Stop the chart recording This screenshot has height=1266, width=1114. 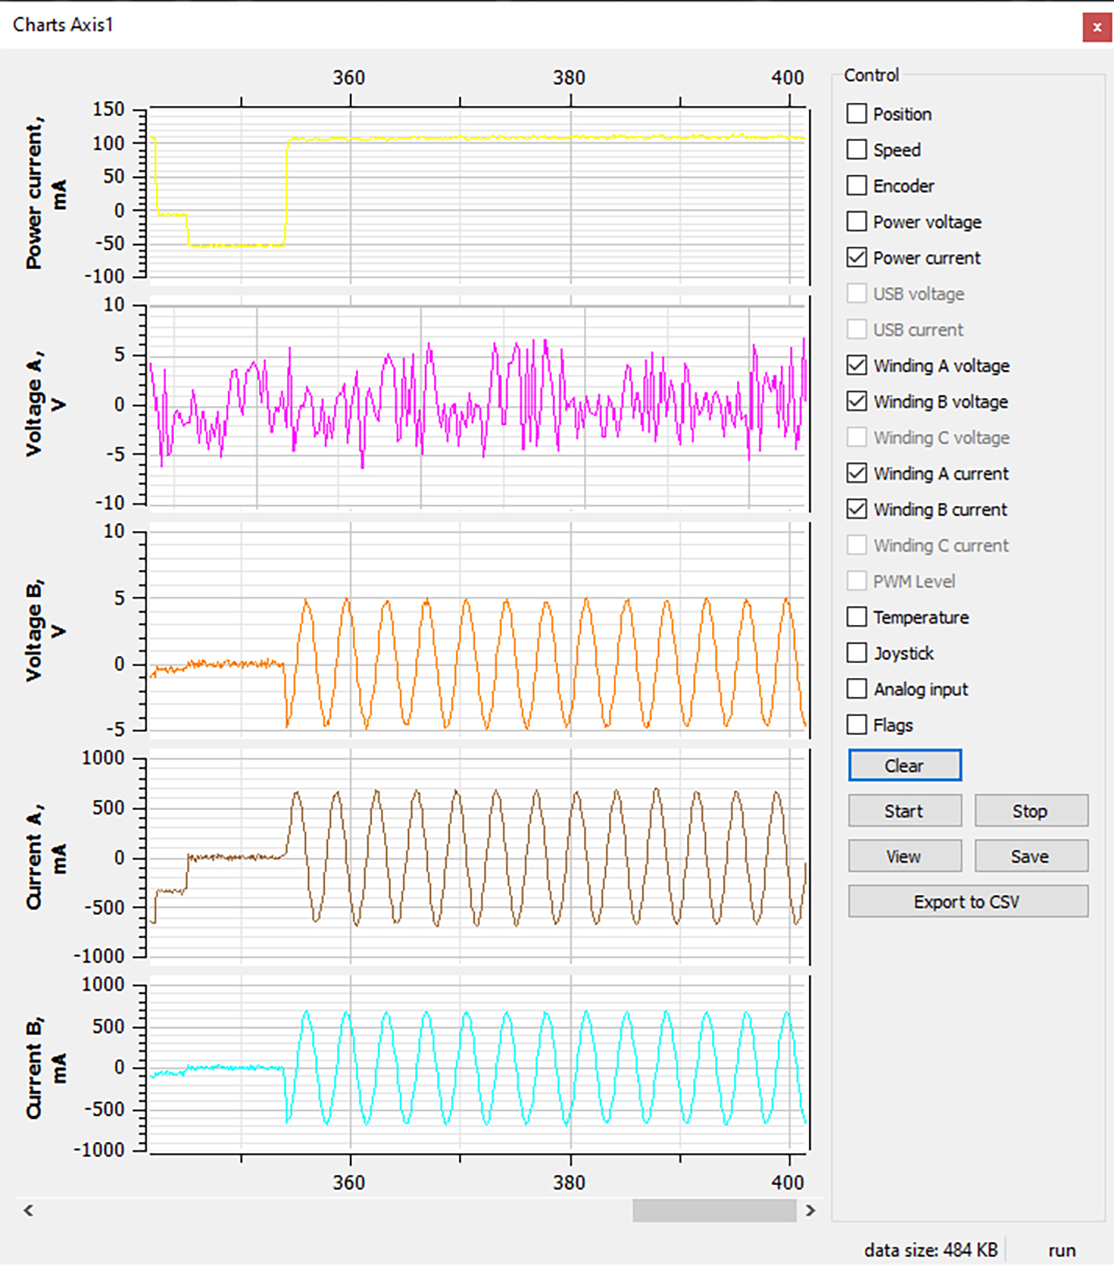[1030, 811]
